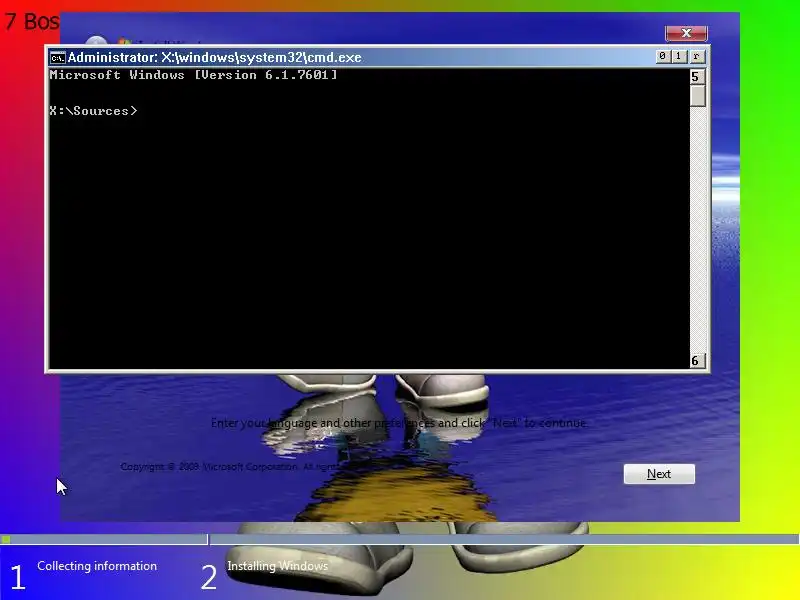Click the command prompt scrollbar down arrow

click(697, 361)
